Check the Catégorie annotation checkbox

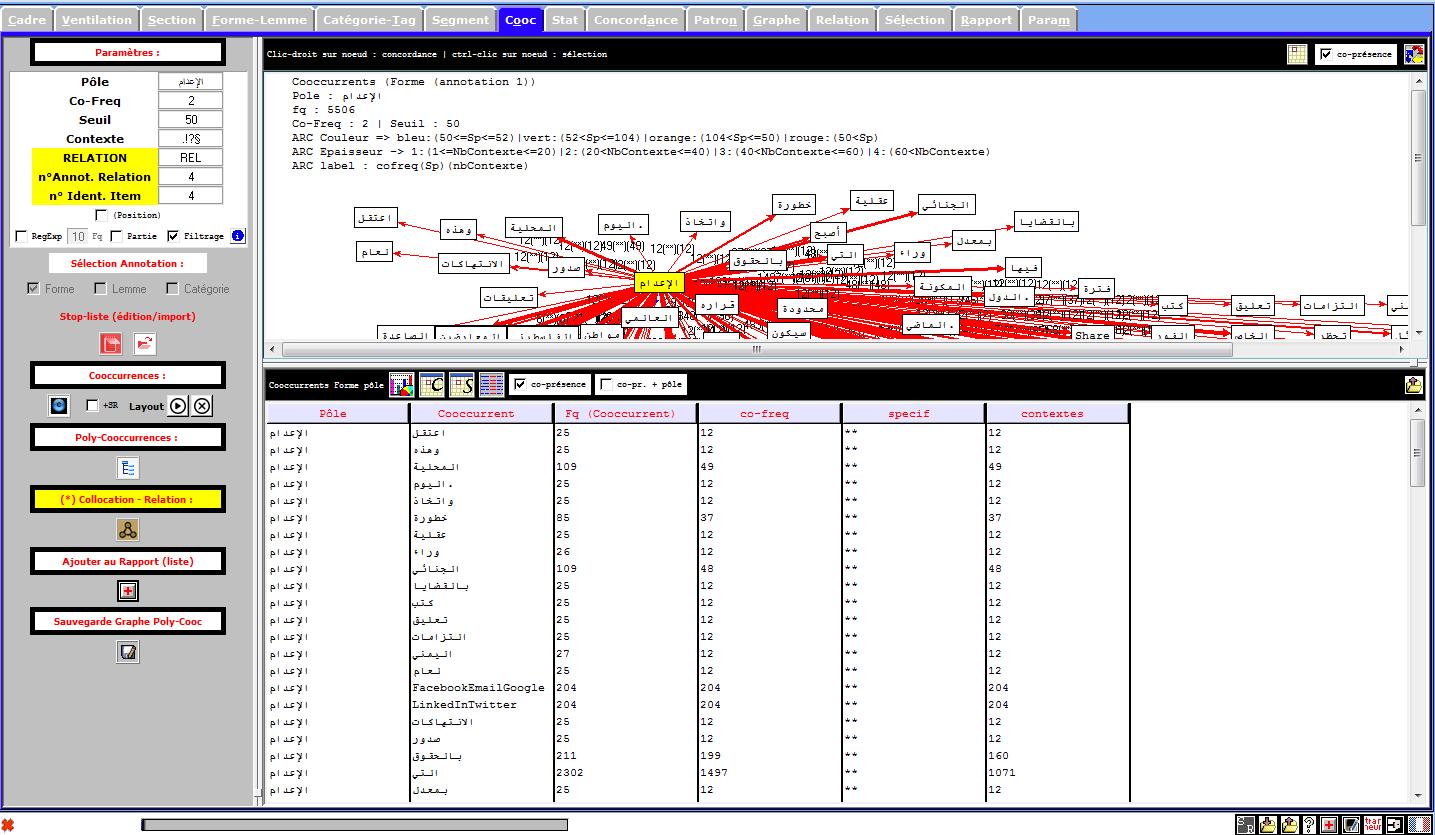[x=172, y=289]
